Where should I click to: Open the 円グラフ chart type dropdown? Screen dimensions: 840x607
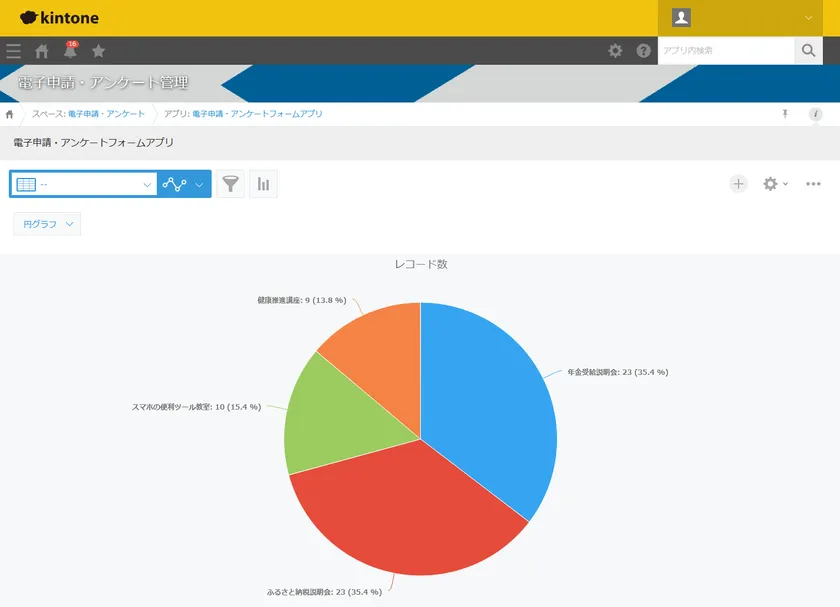(47, 224)
